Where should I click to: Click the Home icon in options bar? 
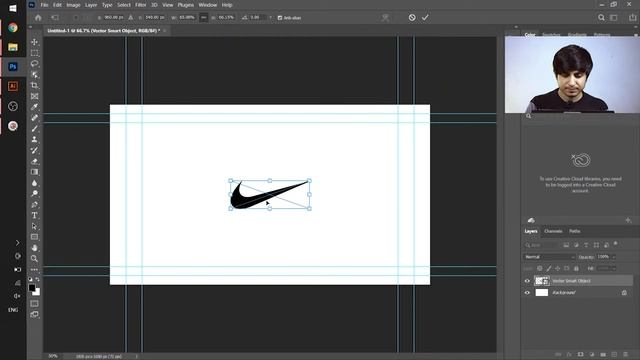(38, 18)
